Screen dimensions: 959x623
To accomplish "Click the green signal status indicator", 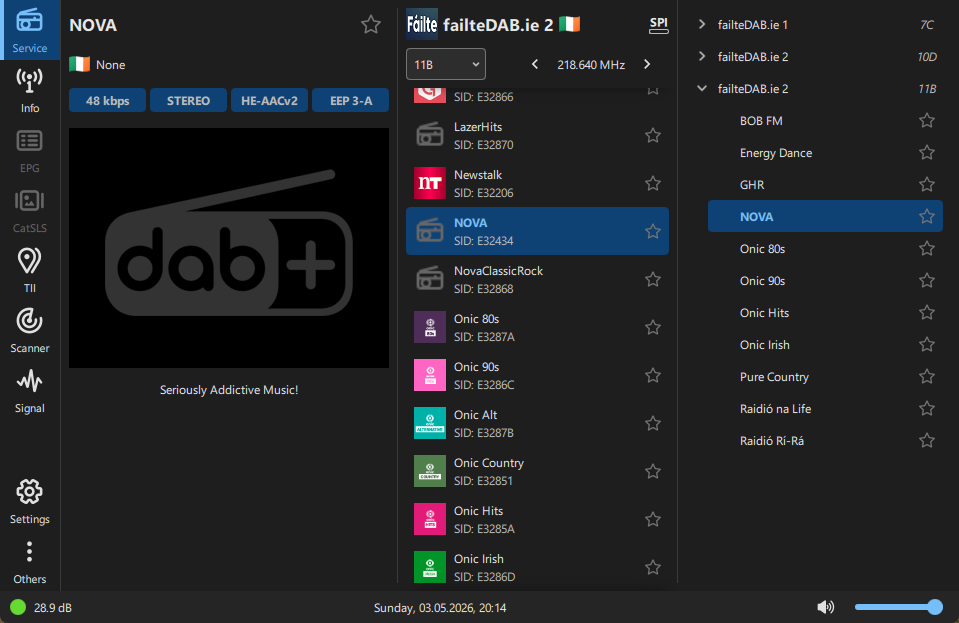I will point(18,607).
